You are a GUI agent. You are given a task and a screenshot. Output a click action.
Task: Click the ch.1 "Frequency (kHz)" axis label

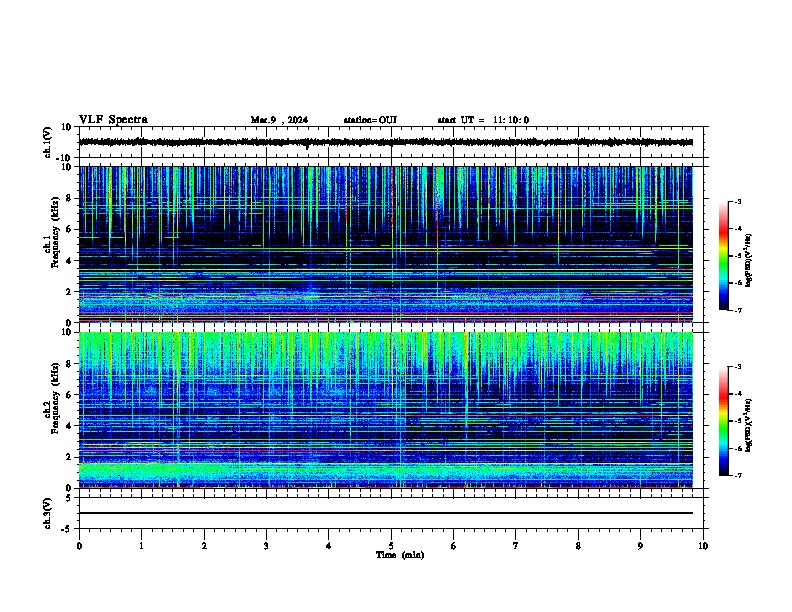point(55,233)
